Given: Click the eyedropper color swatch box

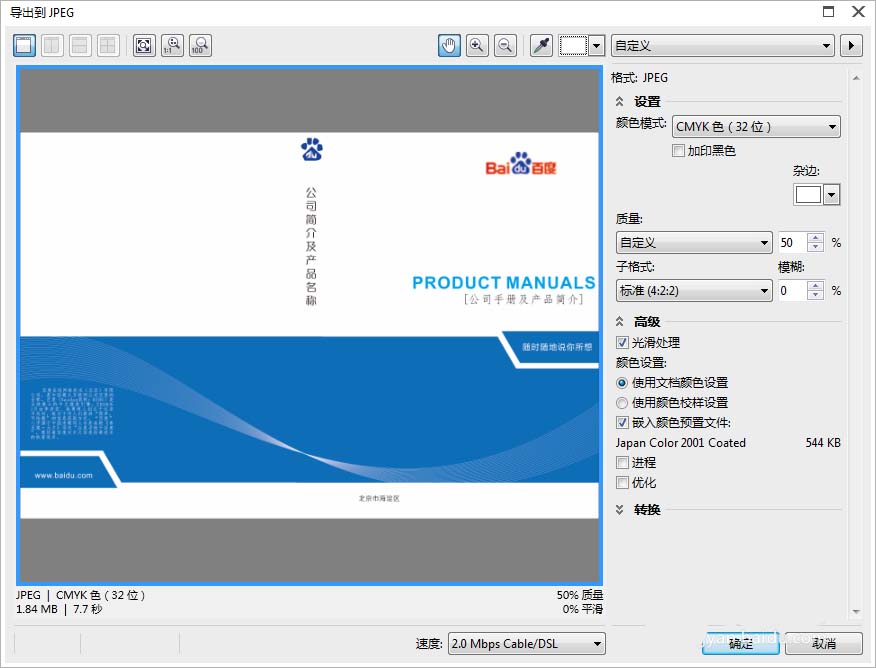Looking at the screenshot, I should (573, 45).
